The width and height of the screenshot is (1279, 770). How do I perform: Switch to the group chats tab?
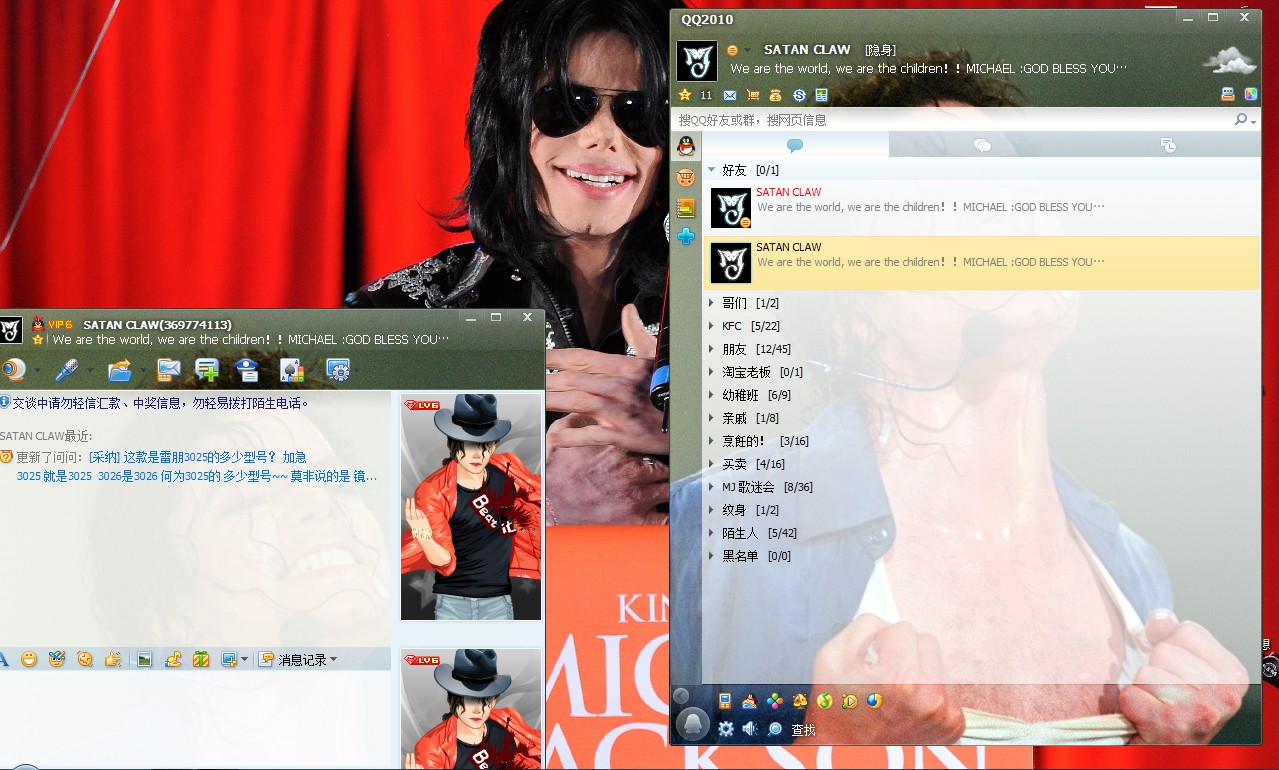click(x=982, y=146)
